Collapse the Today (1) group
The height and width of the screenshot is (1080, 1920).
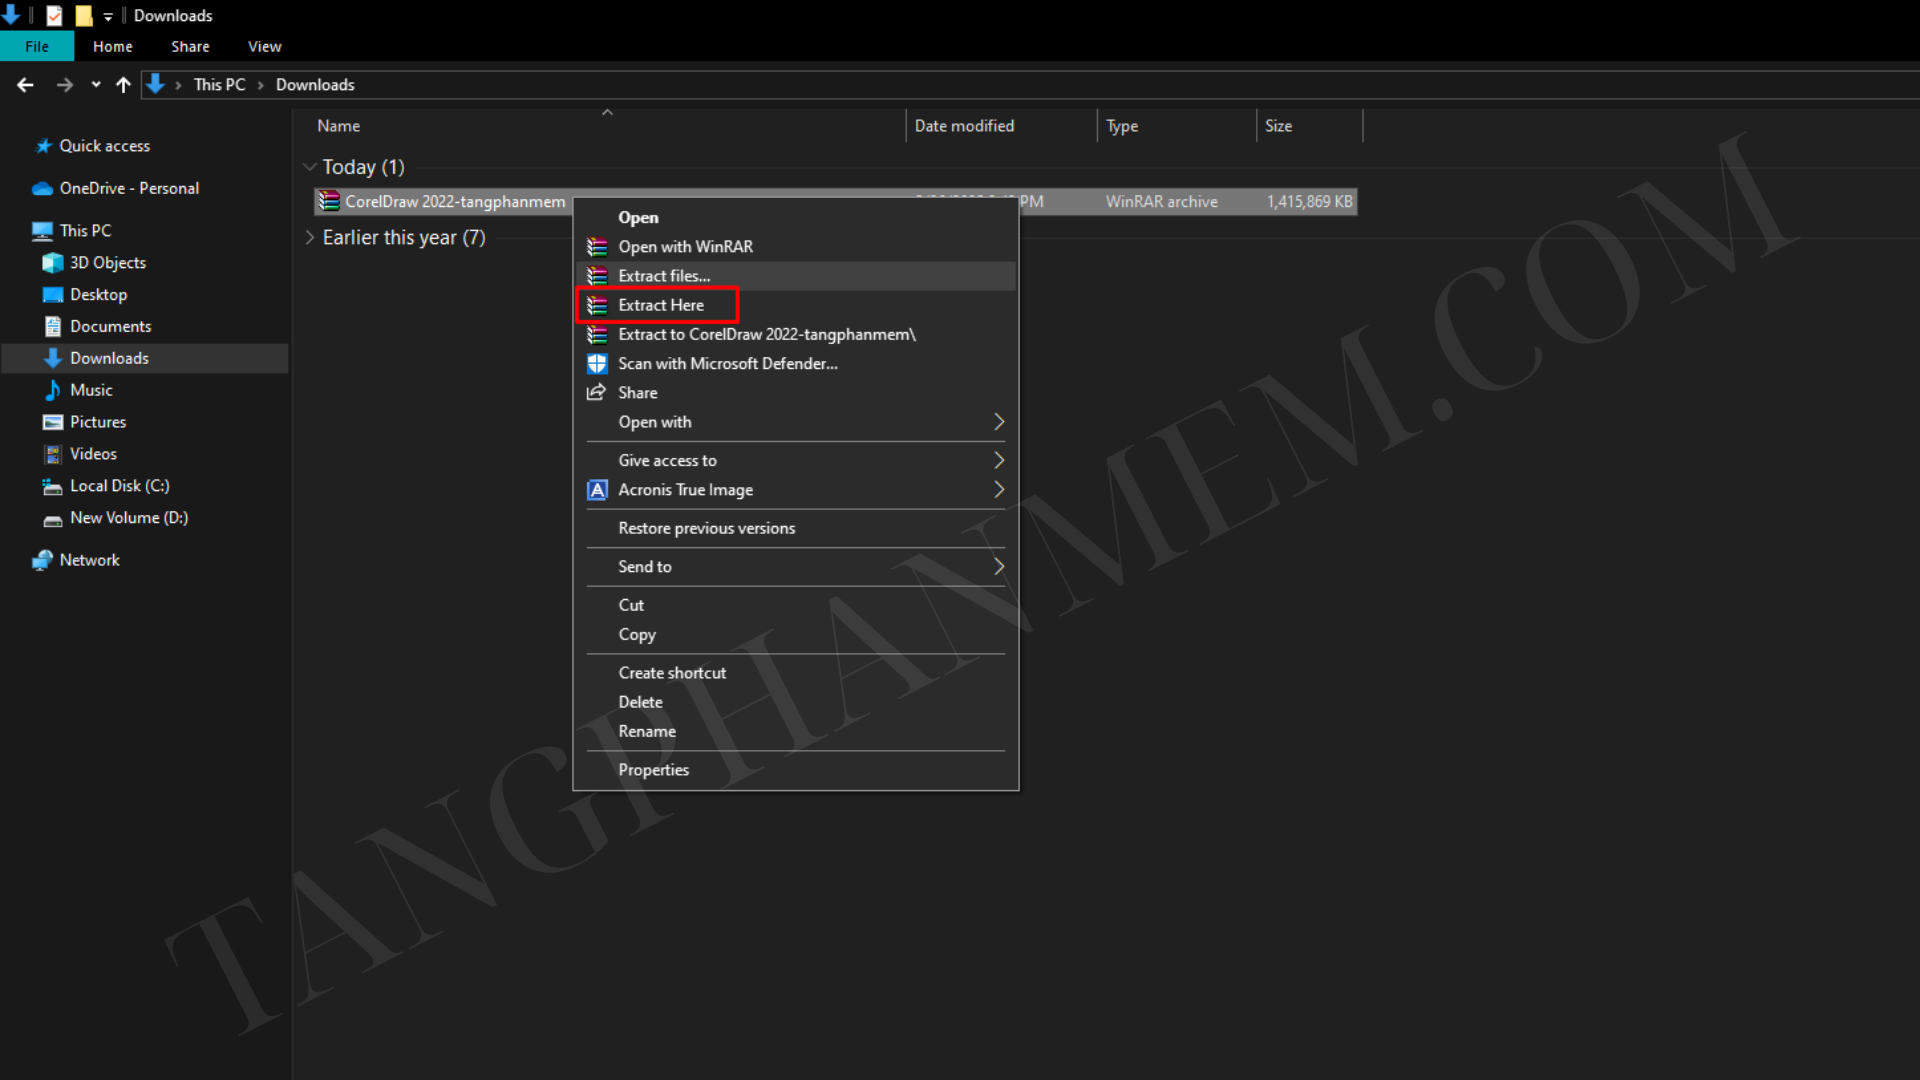310,167
